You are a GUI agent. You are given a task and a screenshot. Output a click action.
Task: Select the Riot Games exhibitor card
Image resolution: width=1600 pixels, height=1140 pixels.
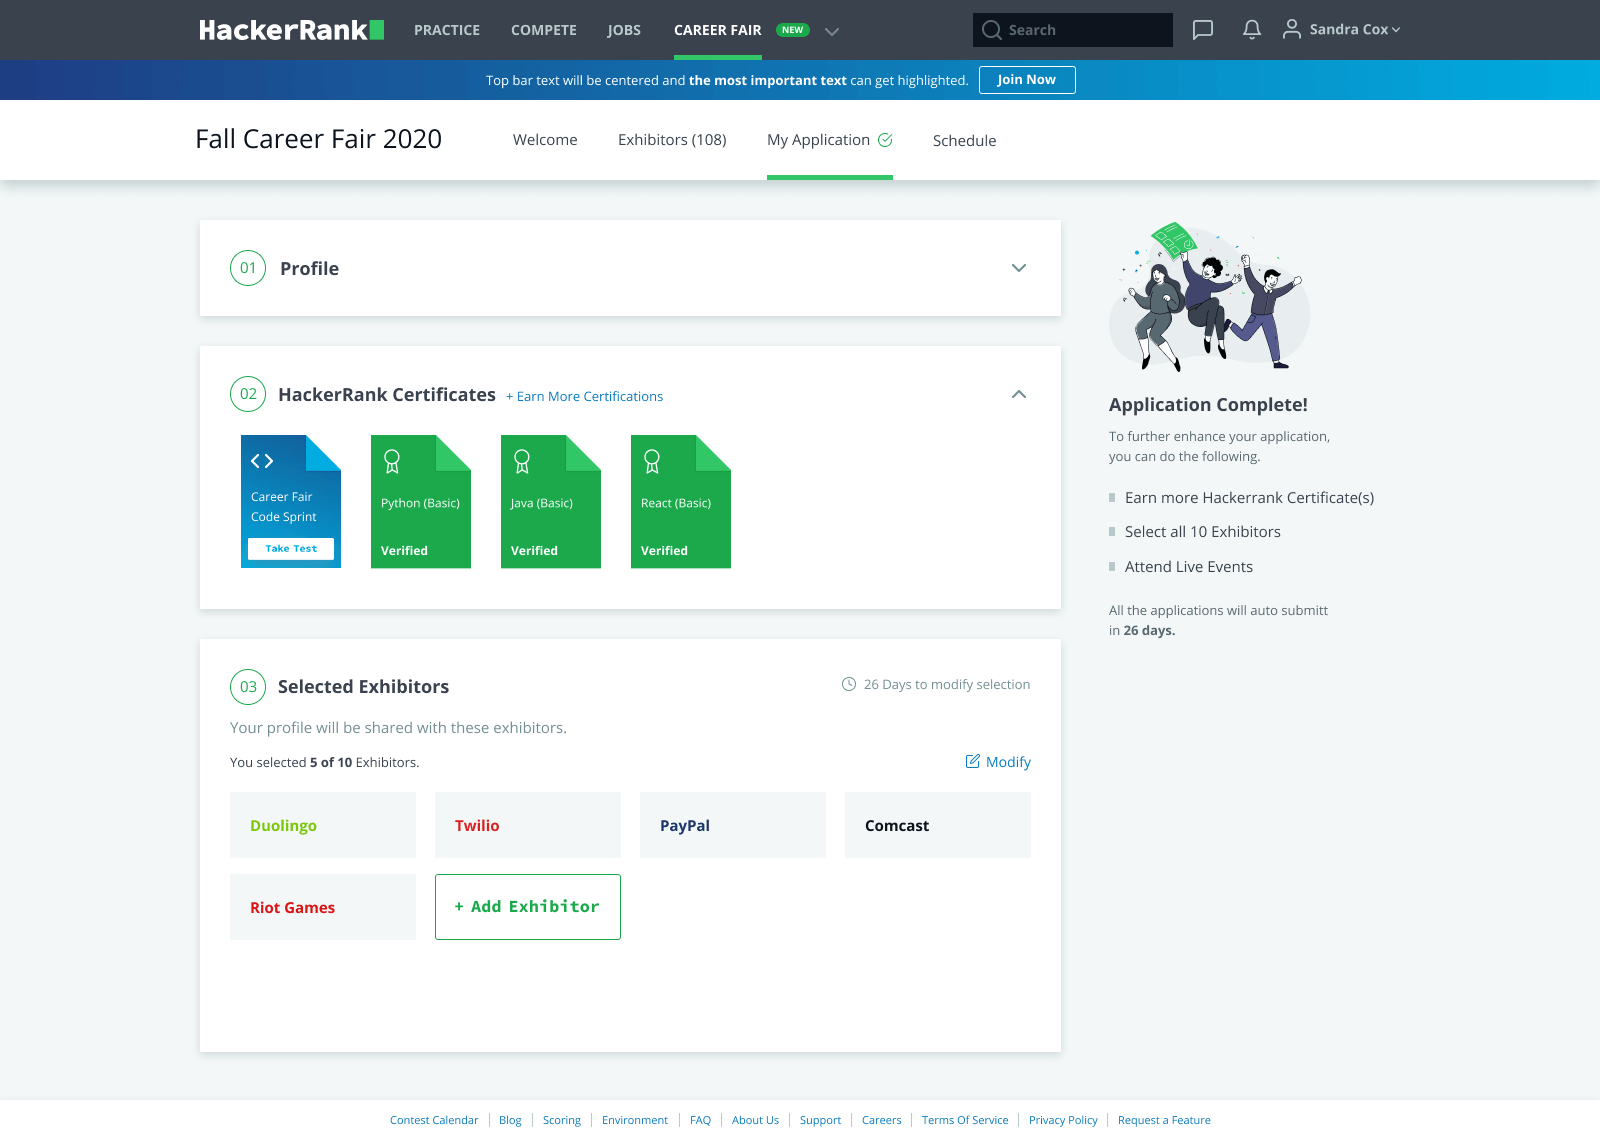coord(323,907)
